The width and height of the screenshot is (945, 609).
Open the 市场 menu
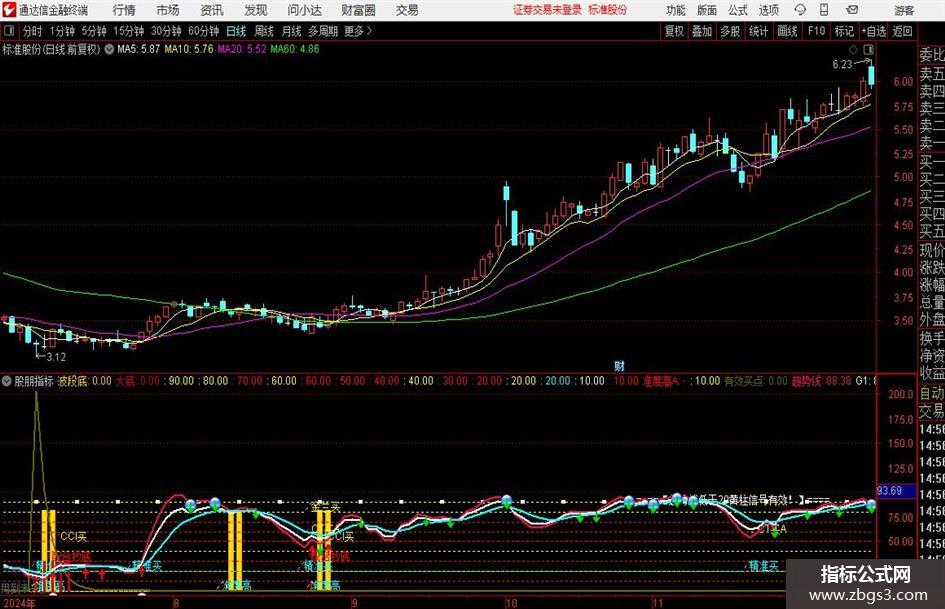click(168, 10)
